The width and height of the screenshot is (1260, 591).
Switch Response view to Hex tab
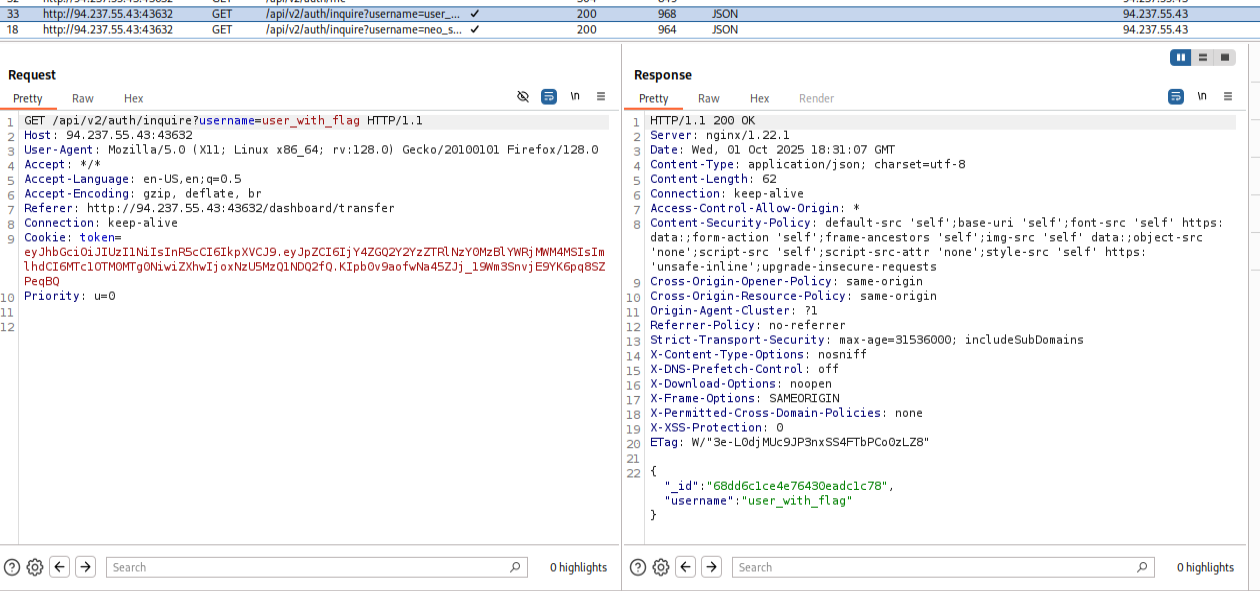click(760, 98)
